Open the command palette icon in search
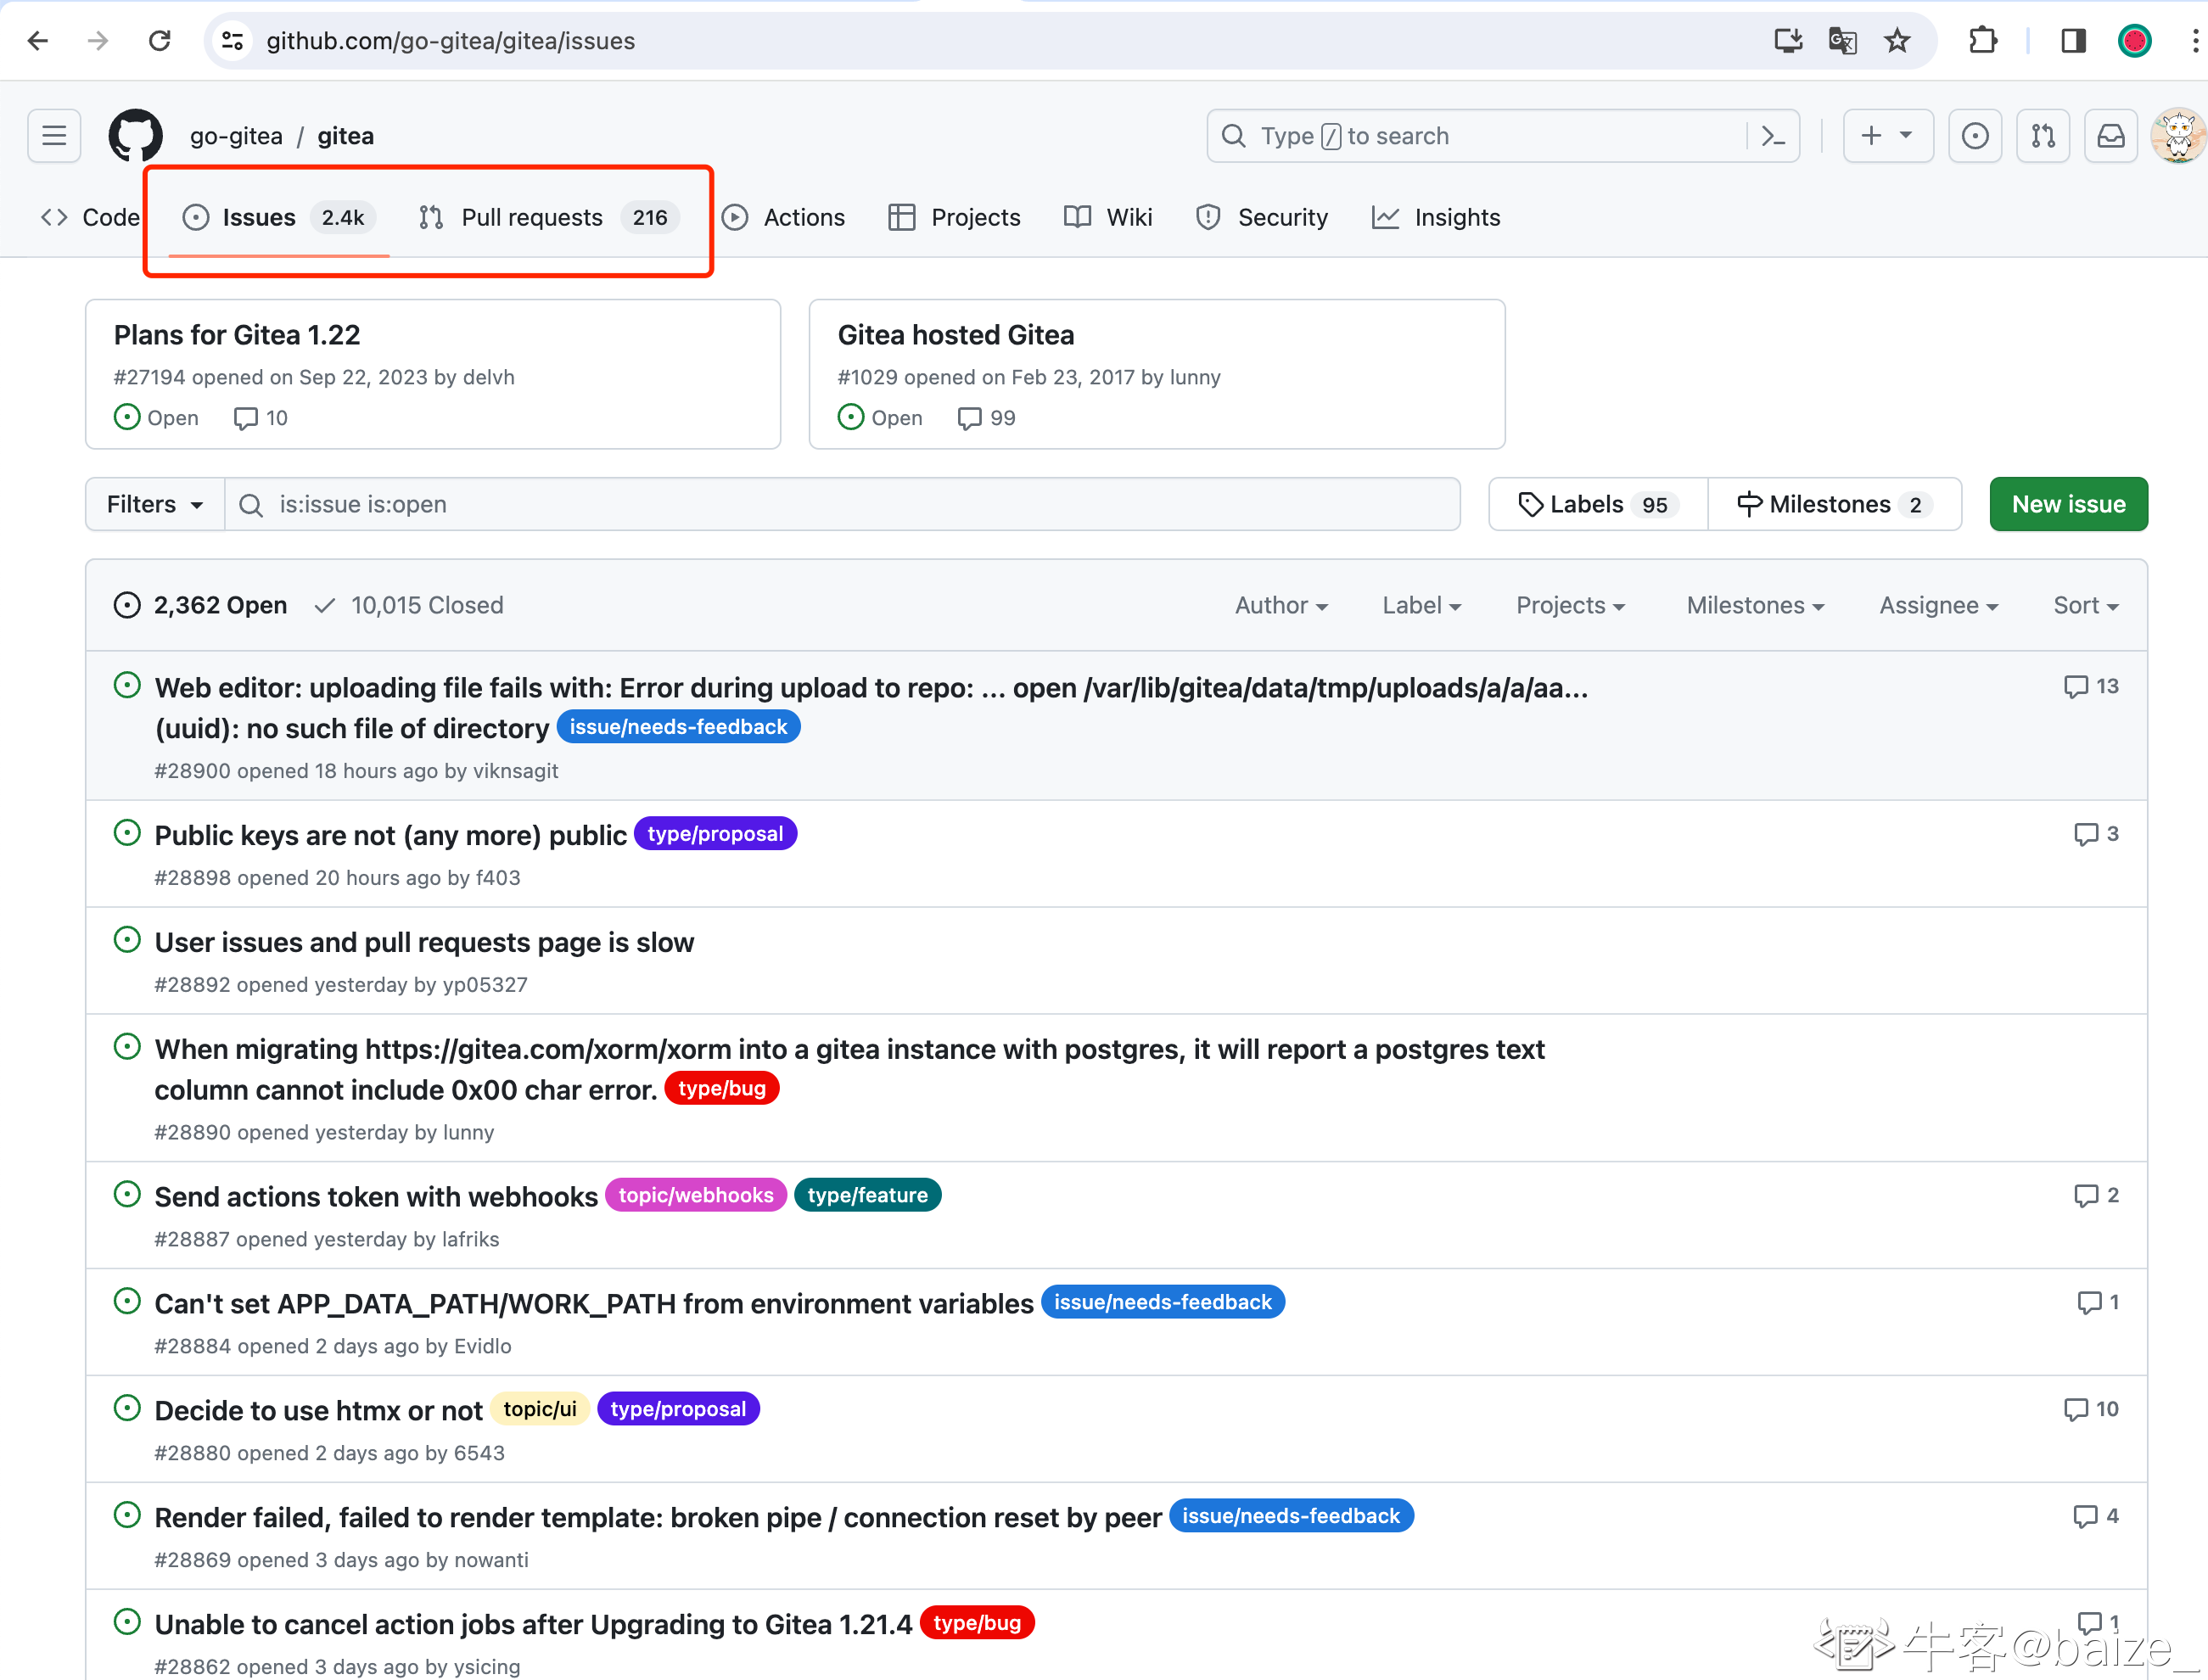 pyautogui.click(x=1774, y=136)
